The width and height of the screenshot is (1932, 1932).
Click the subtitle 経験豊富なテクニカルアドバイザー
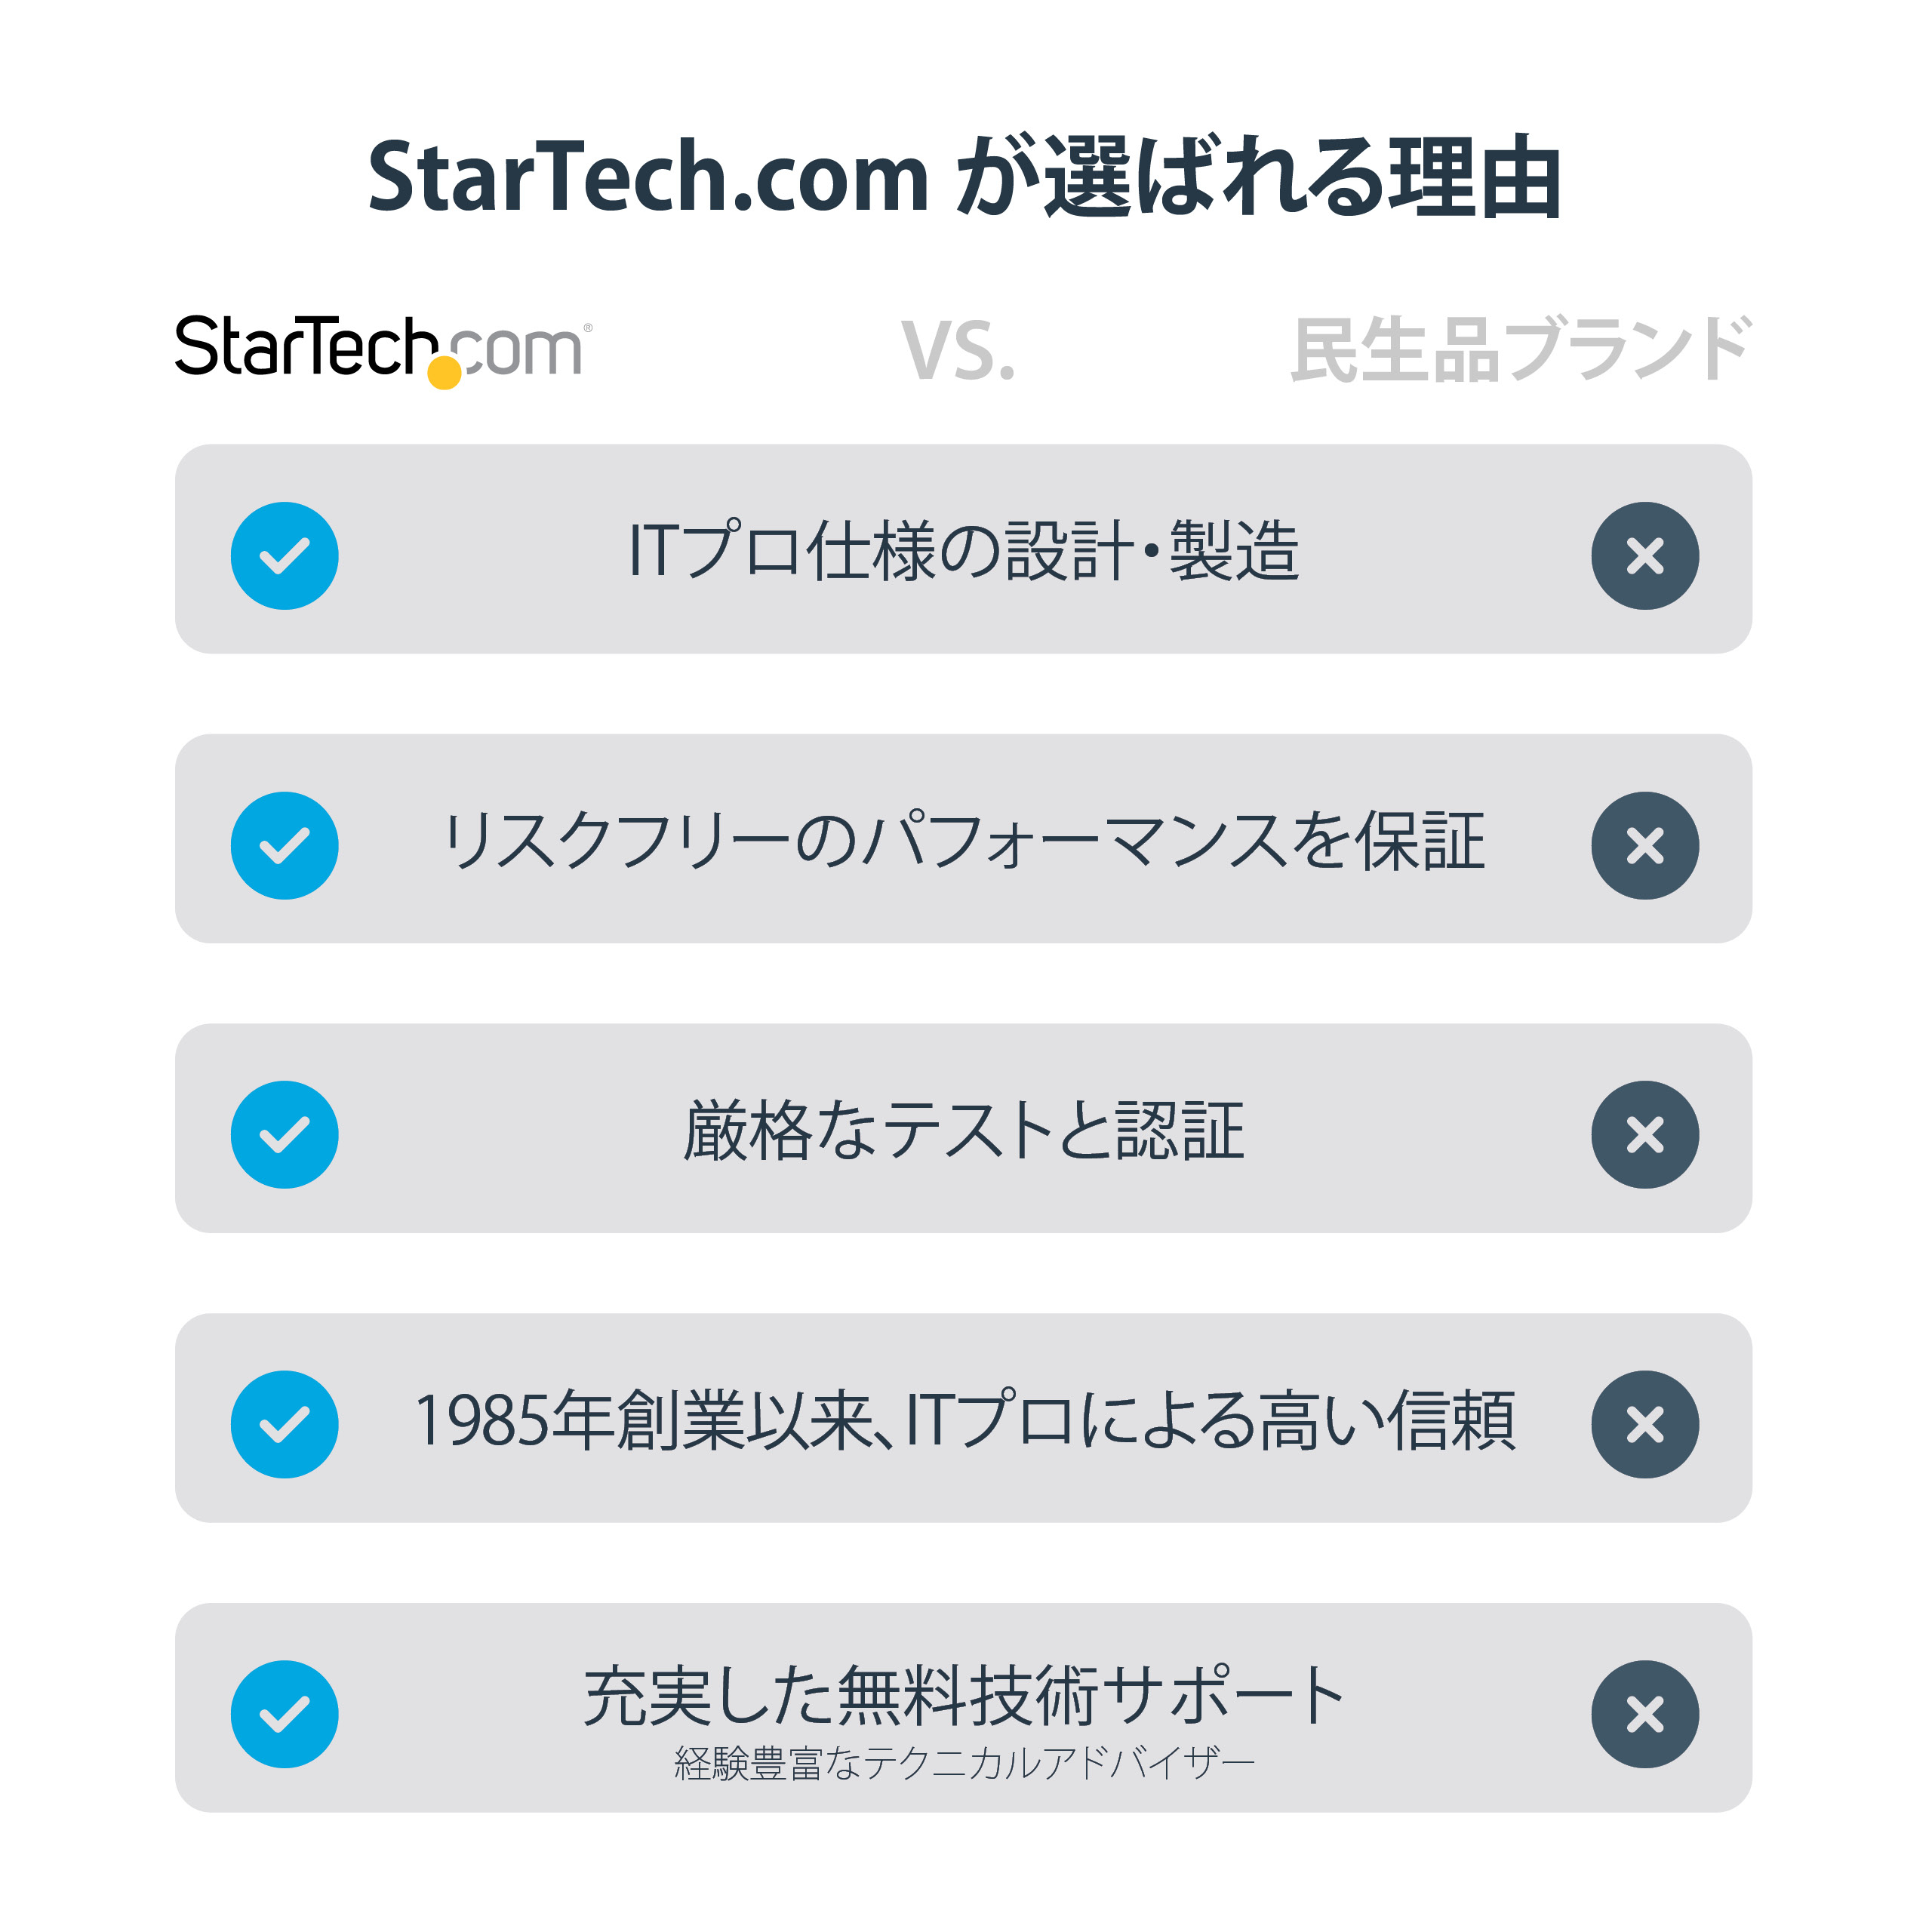(x=964, y=1763)
